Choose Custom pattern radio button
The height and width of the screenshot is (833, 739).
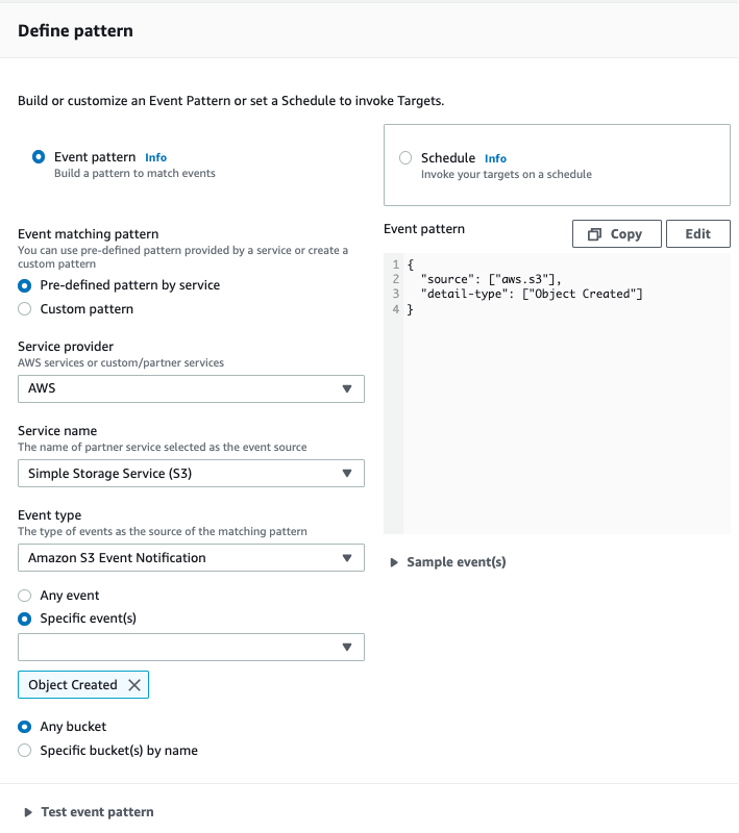24,309
